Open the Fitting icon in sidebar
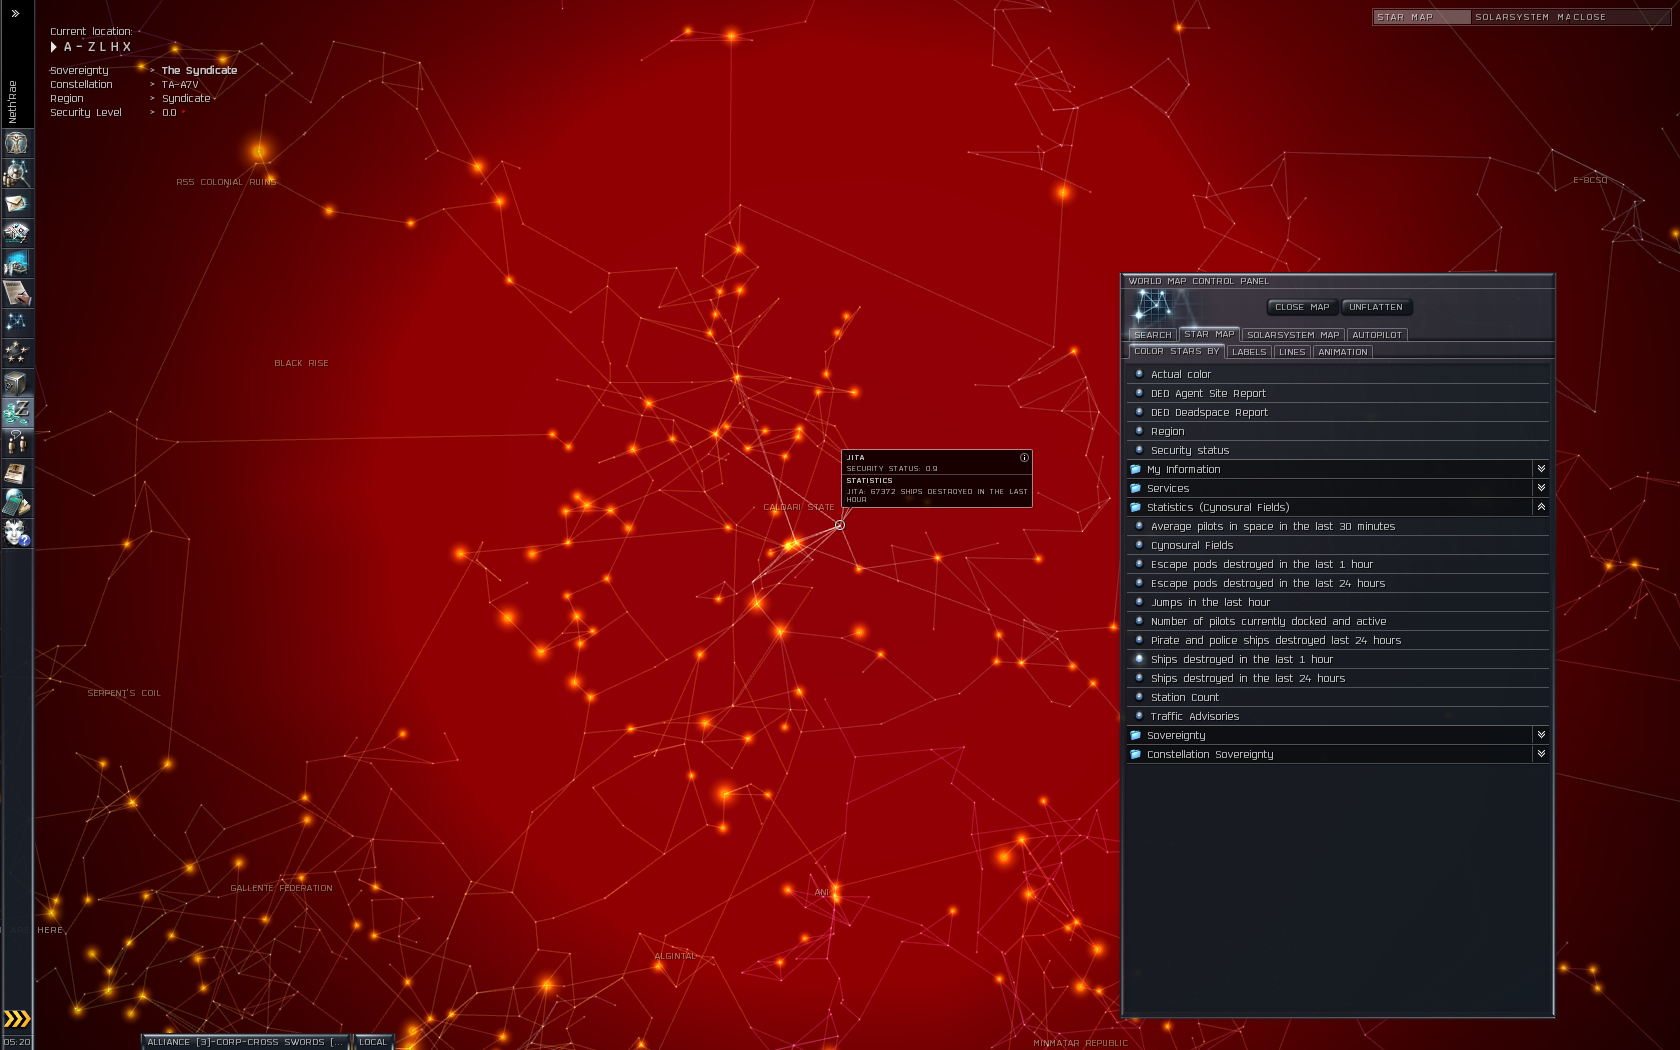Image resolution: width=1680 pixels, height=1050 pixels. 16,233
